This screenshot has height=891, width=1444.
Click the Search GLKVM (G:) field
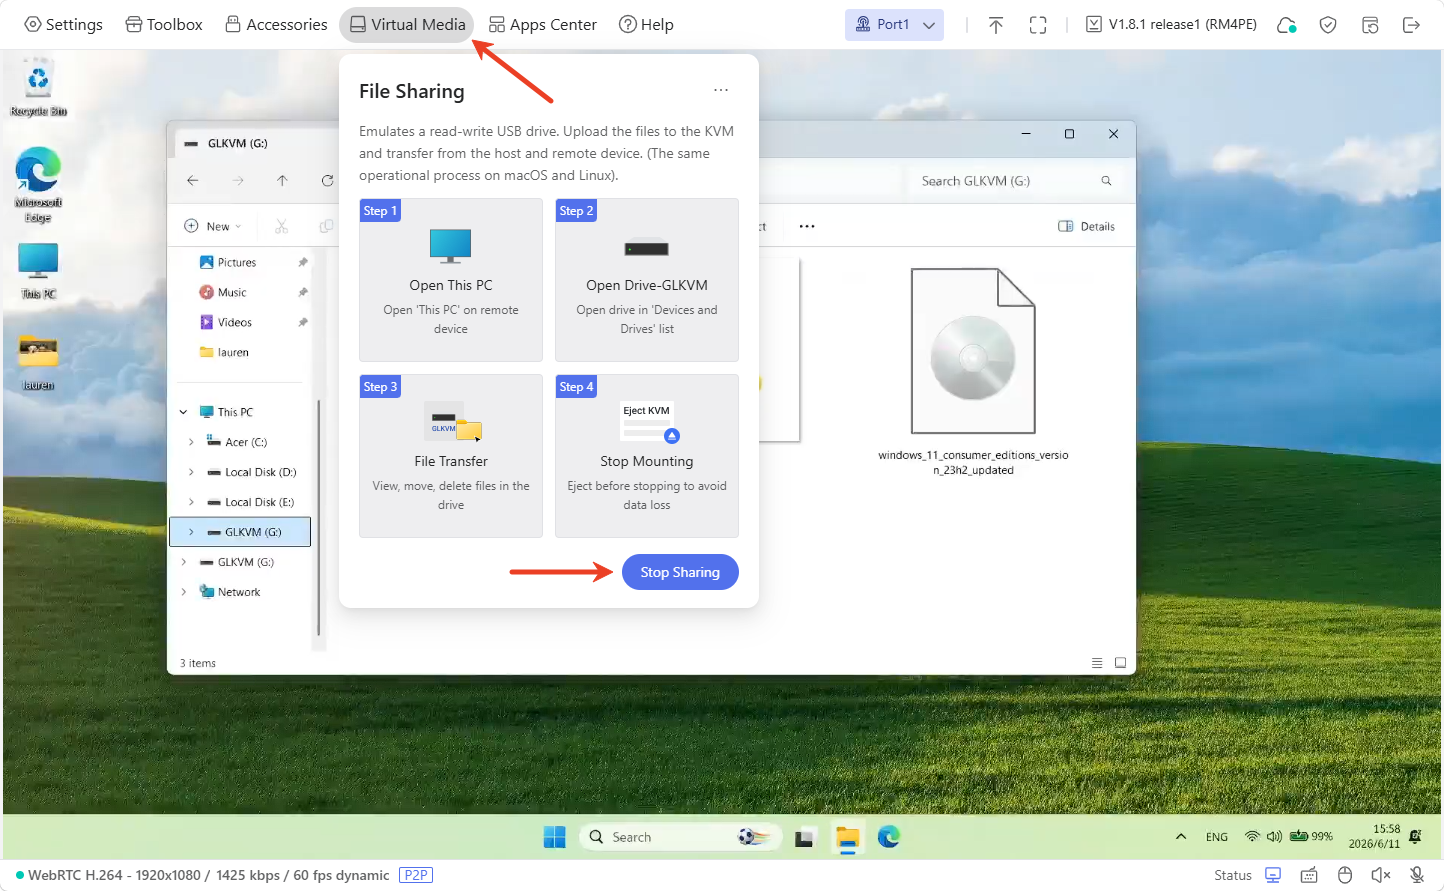(1015, 181)
